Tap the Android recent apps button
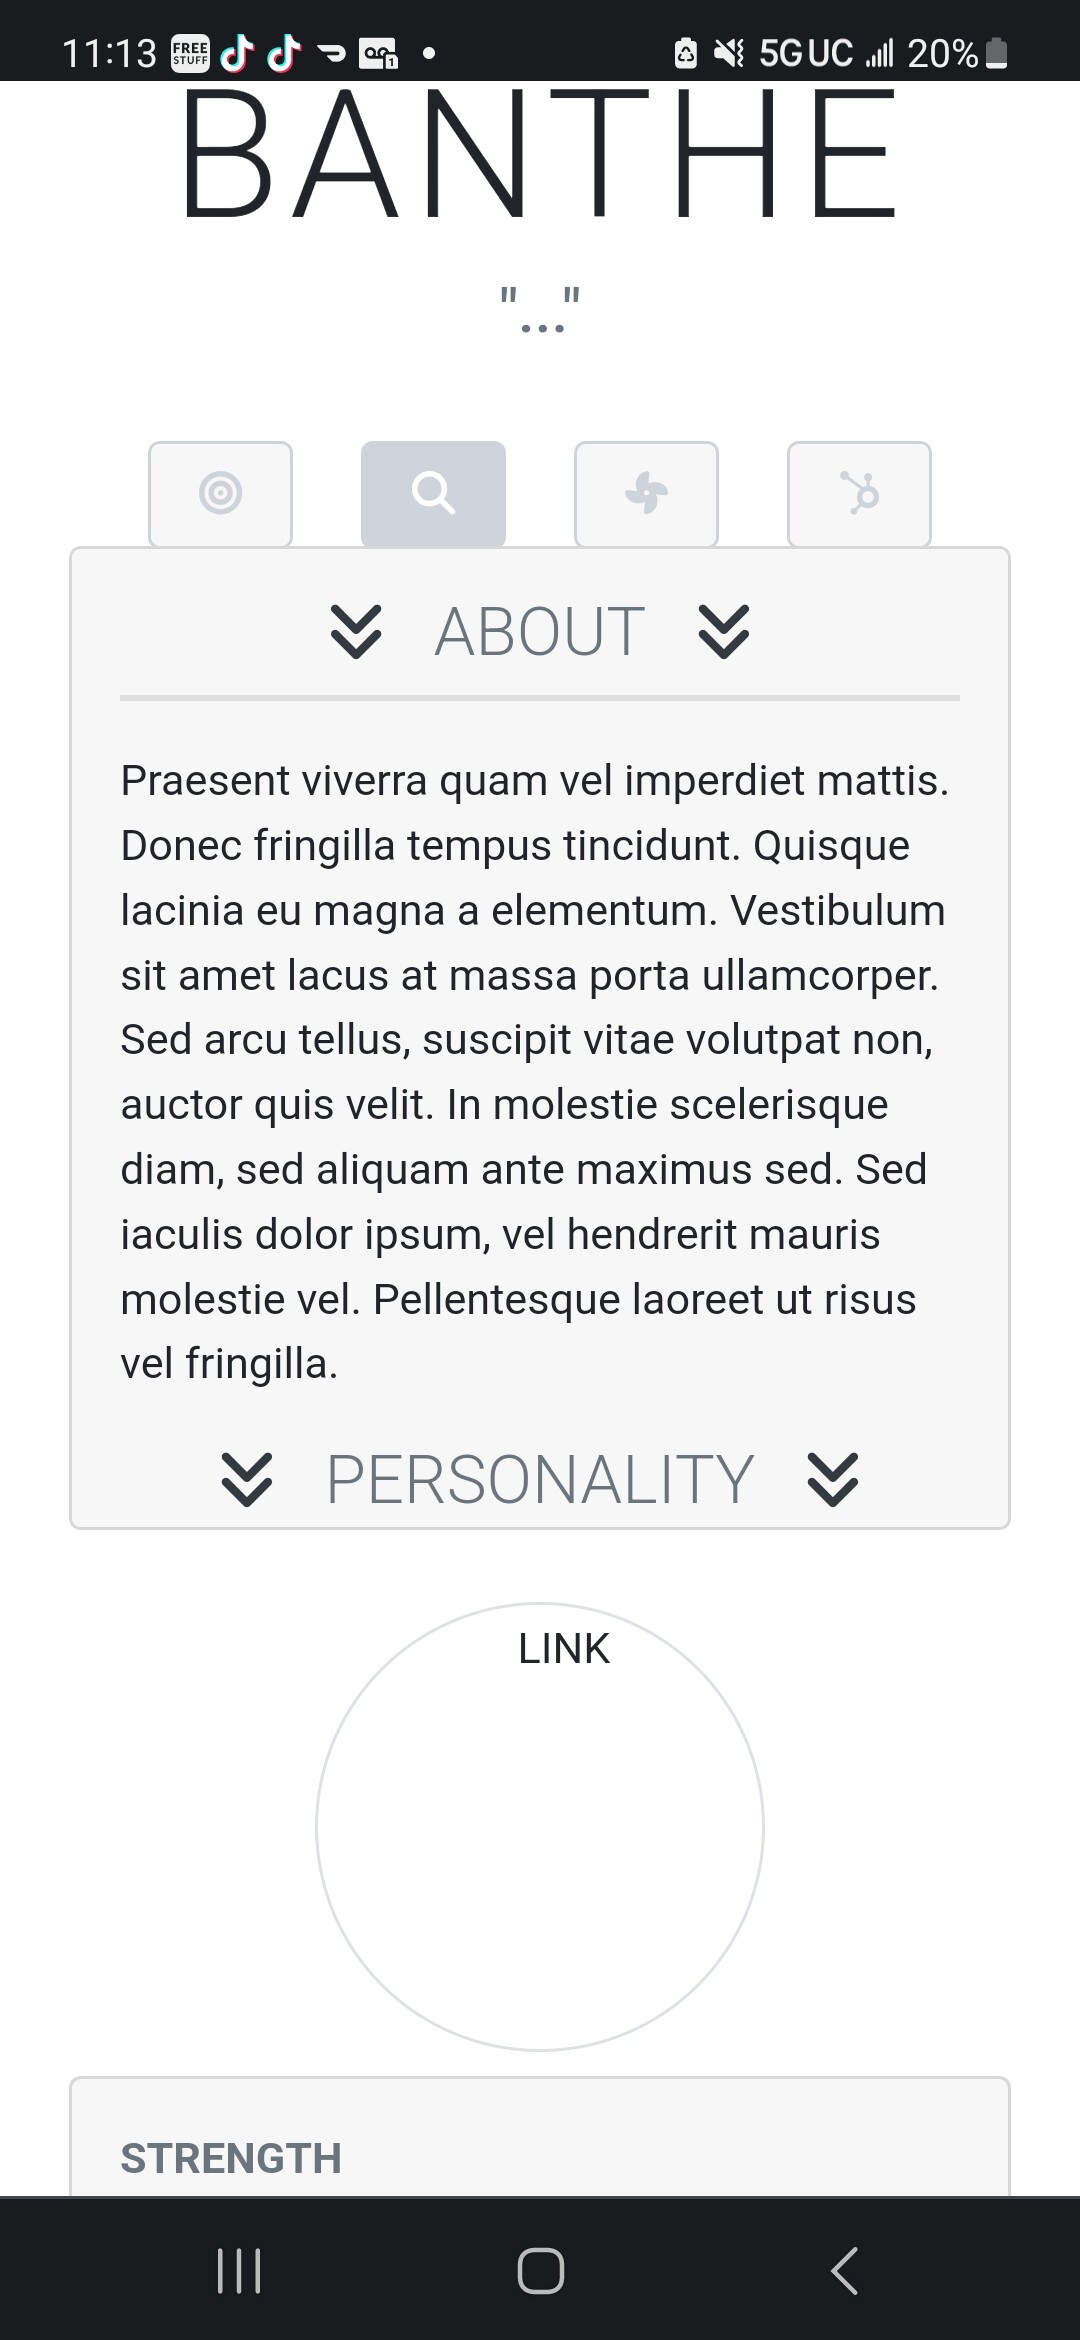This screenshot has height=2340, width=1080. (x=239, y=2271)
